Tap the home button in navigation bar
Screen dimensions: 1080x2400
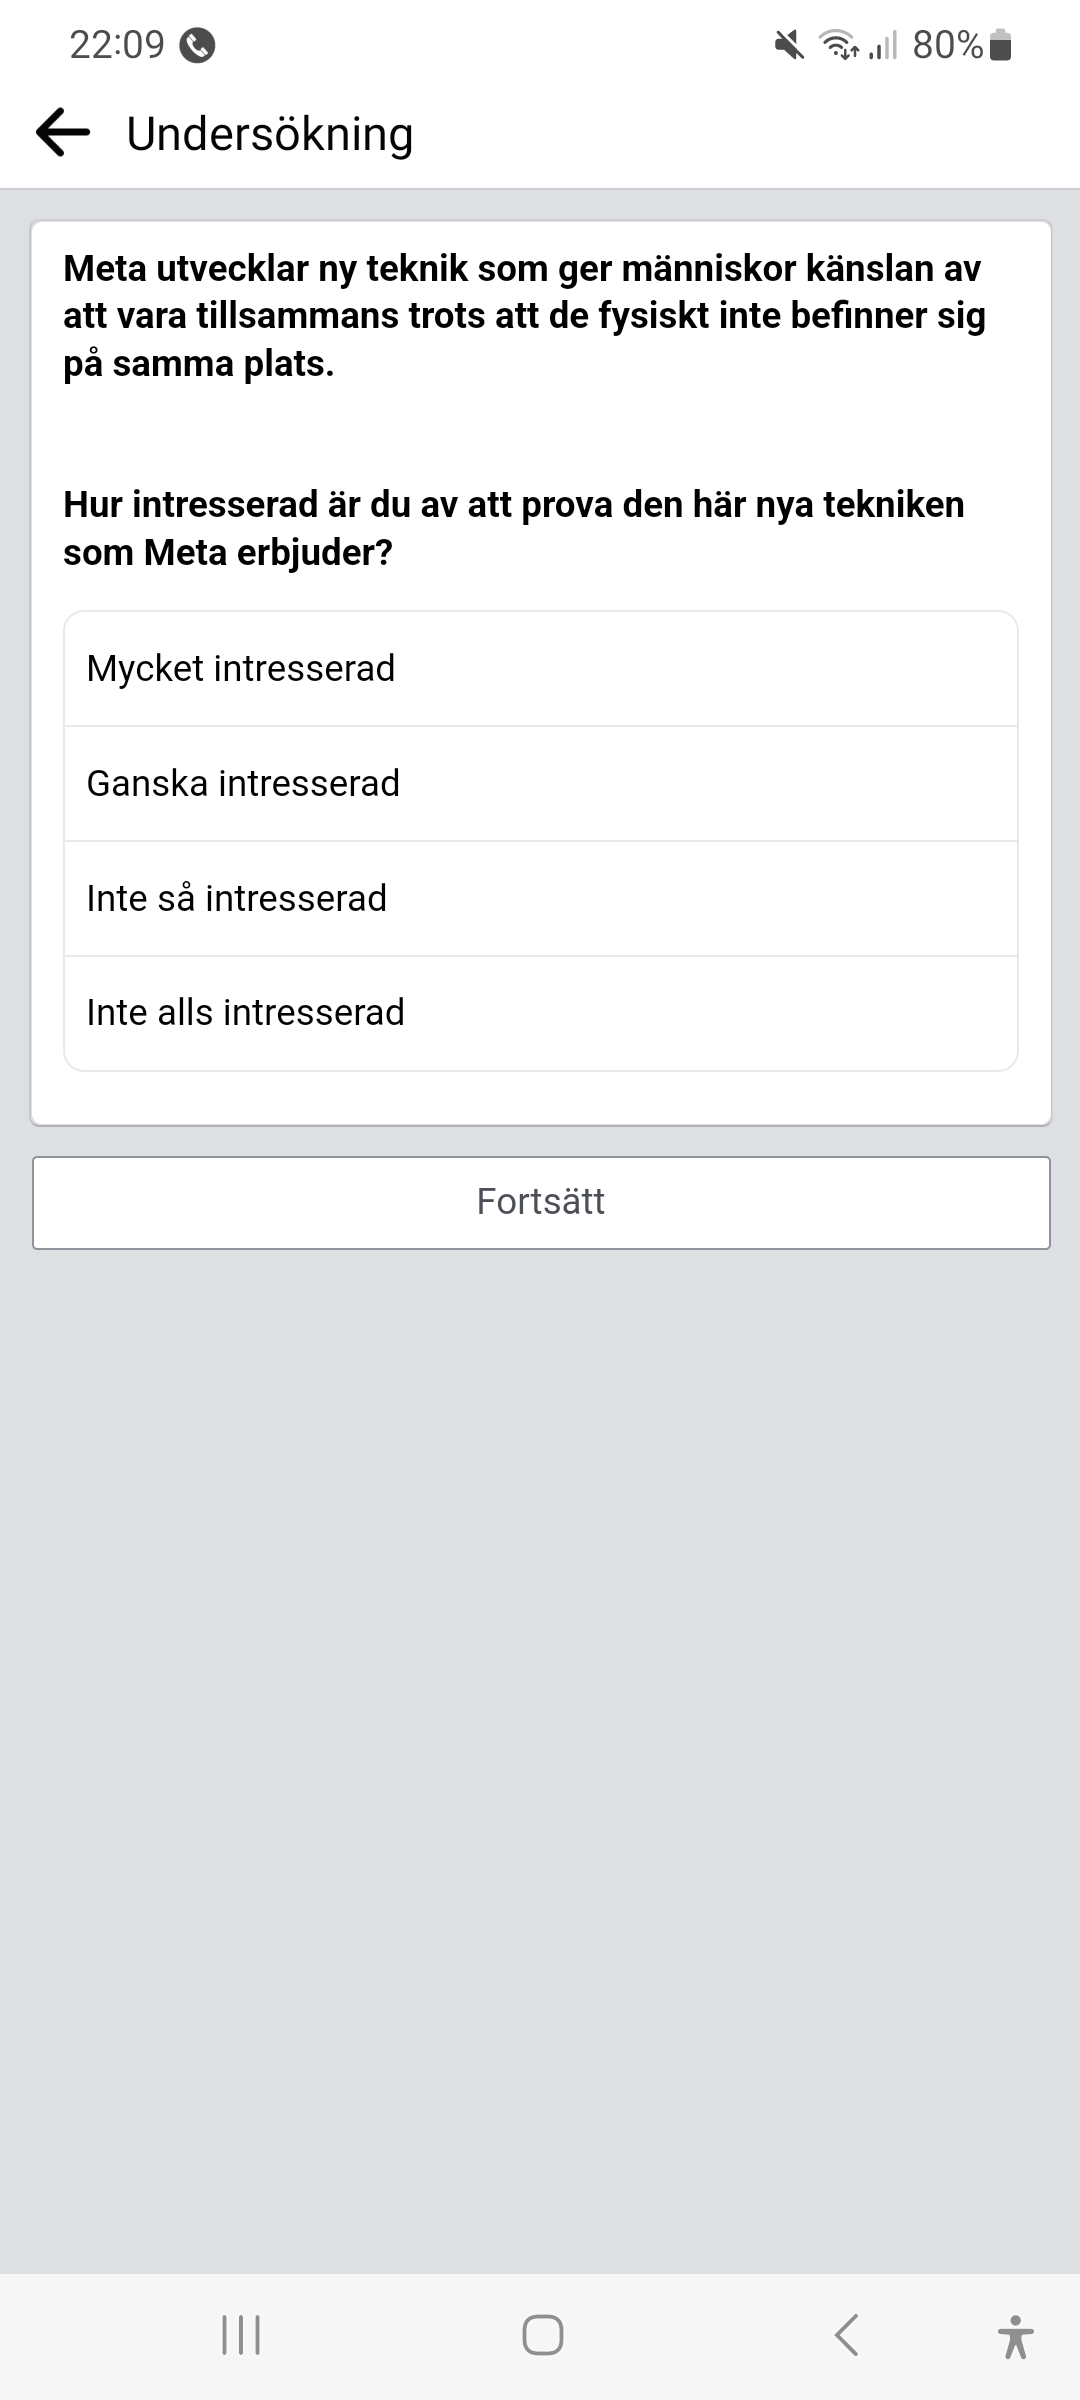[x=542, y=2336]
